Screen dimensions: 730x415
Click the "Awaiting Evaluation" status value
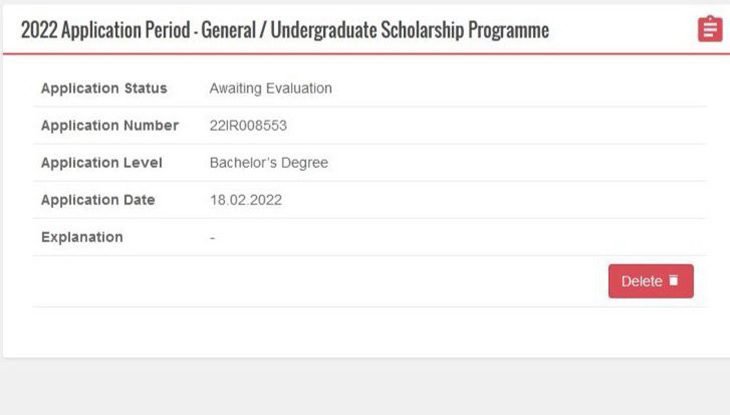pos(270,88)
